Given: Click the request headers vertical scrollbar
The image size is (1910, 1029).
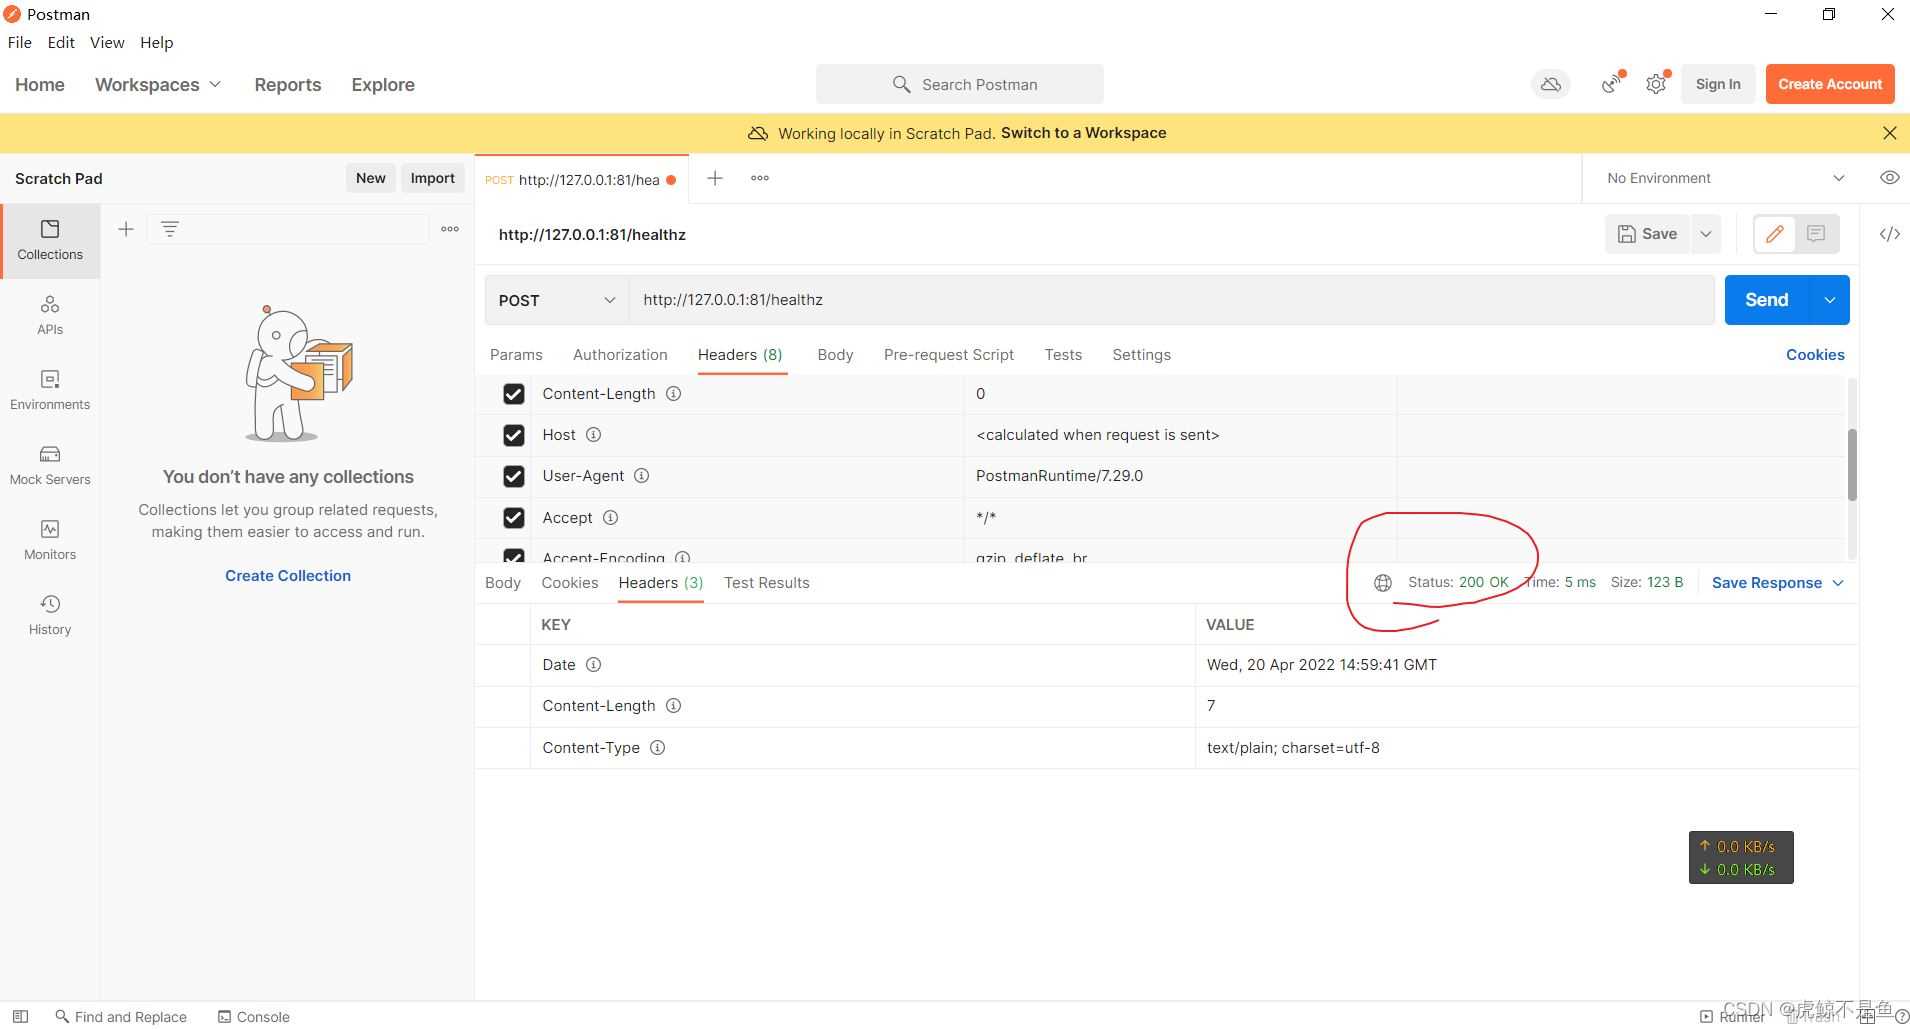Looking at the screenshot, I should tap(1852, 465).
